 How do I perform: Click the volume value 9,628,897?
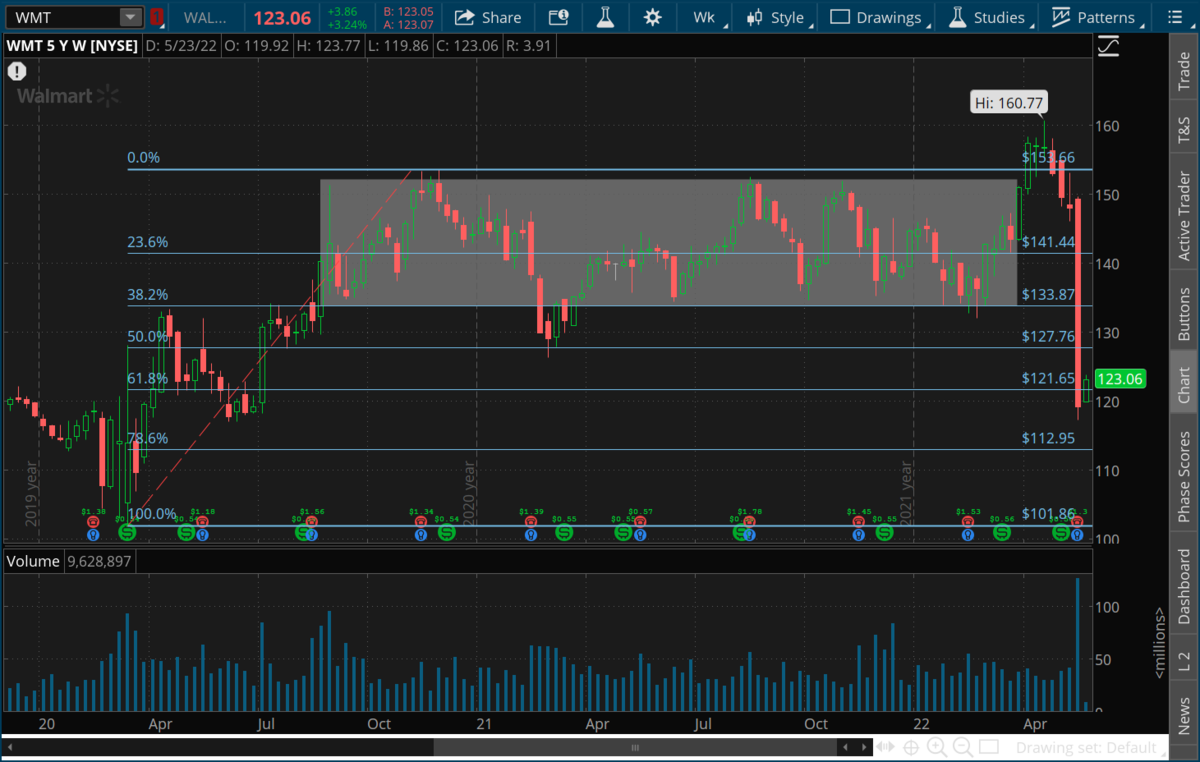tap(100, 561)
